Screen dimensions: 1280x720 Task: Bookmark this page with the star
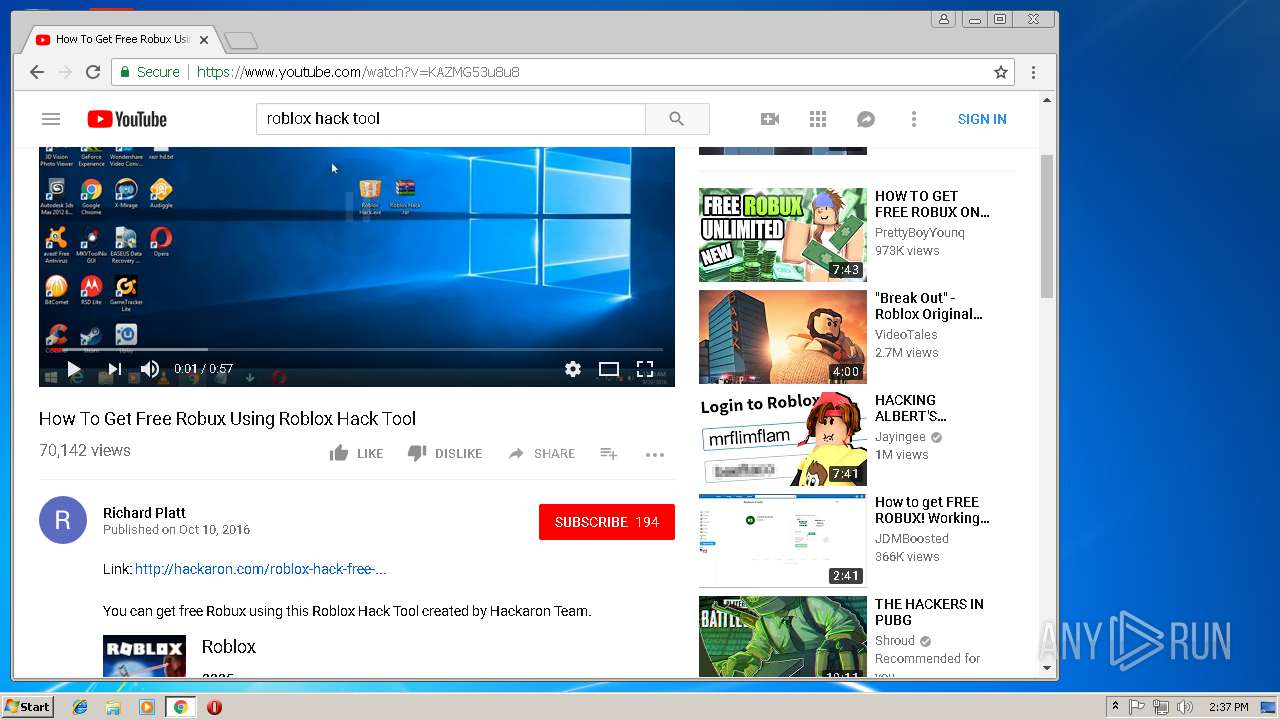point(1000,72)
